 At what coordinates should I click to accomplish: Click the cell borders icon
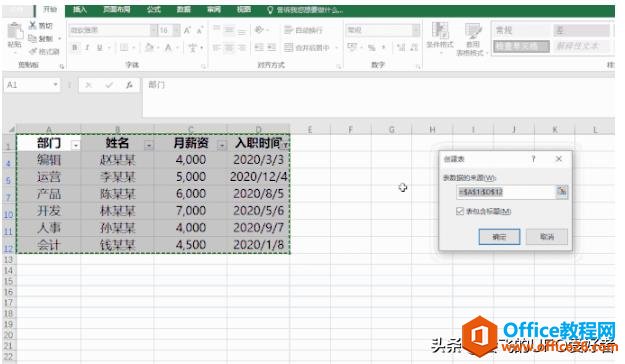[x=124, y=47]
